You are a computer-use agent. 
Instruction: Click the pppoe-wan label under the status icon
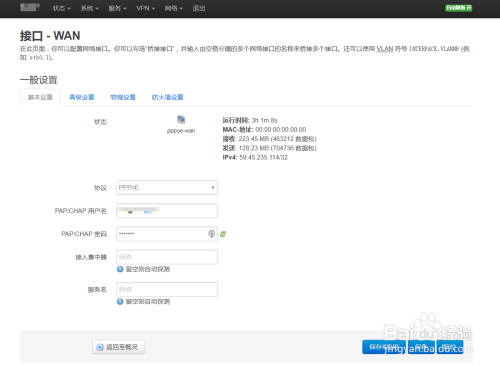point(181,131)
